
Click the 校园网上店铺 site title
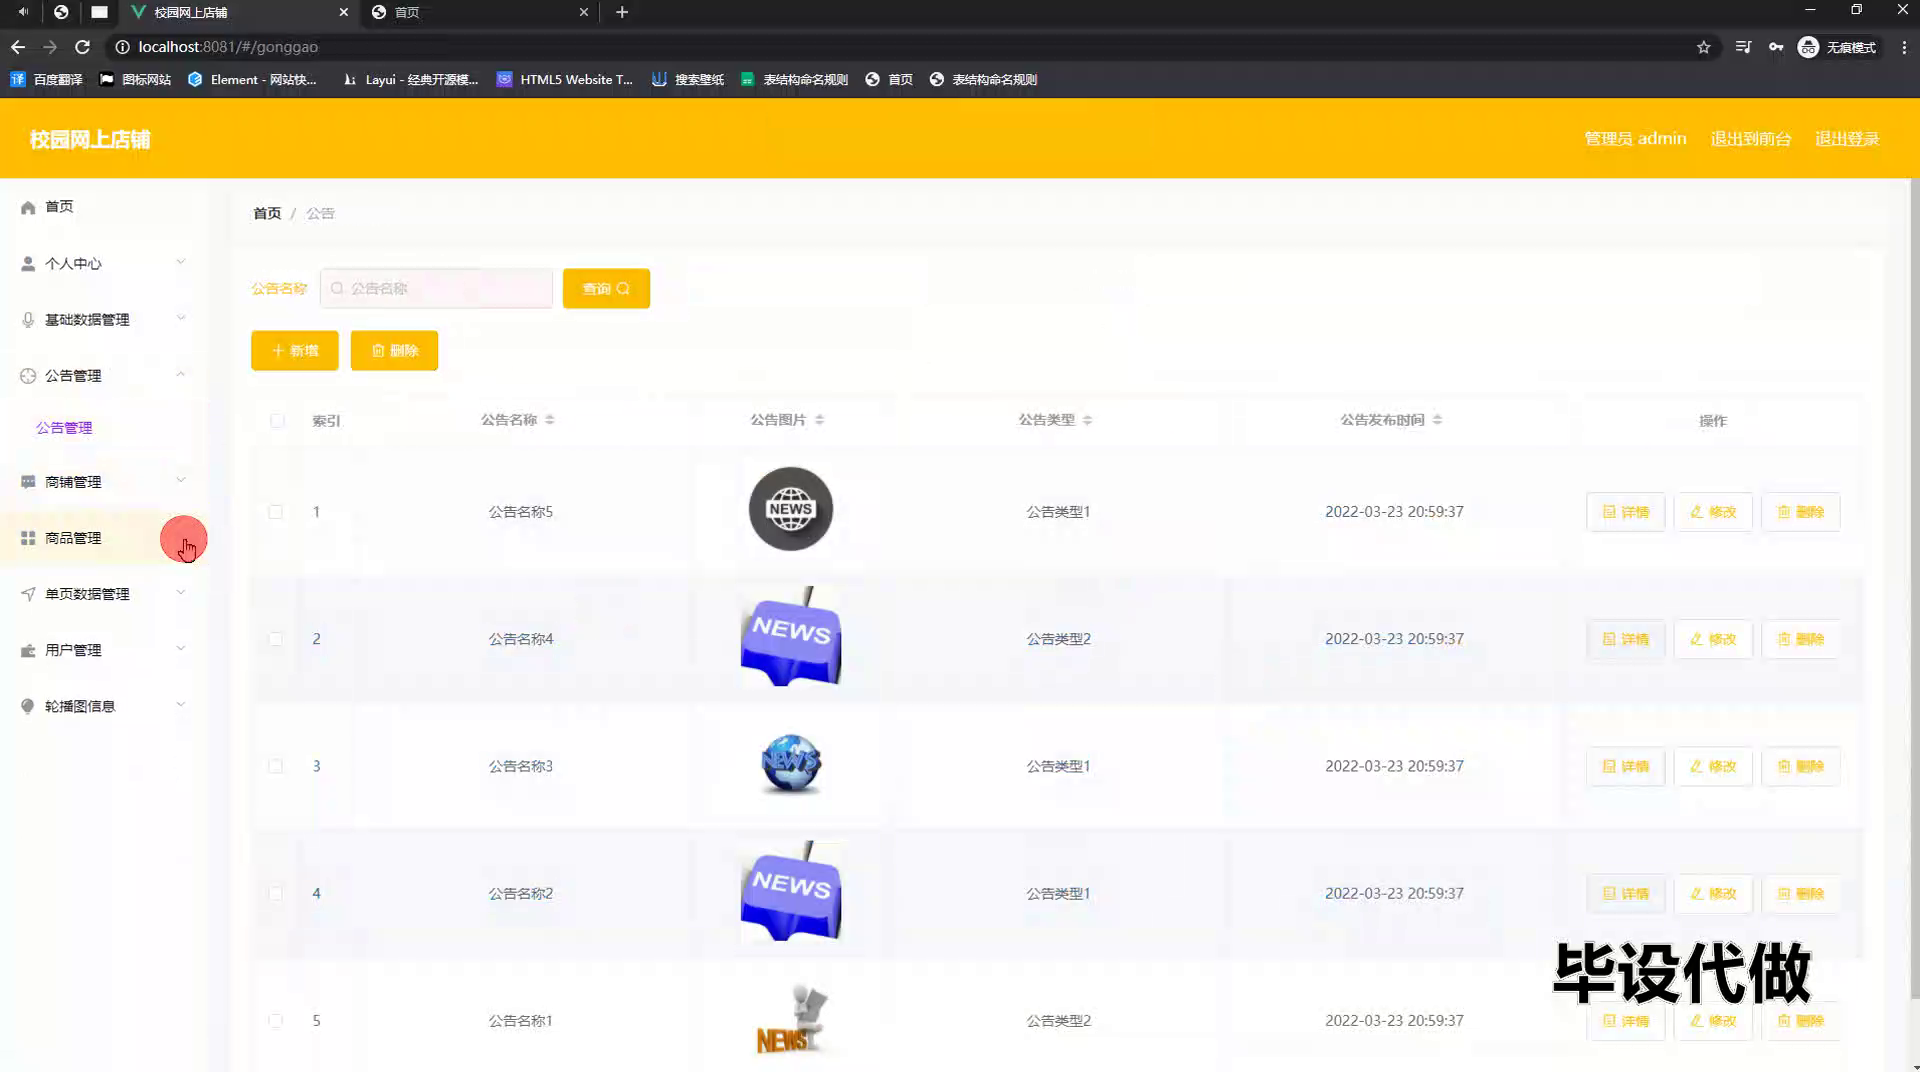90,139
